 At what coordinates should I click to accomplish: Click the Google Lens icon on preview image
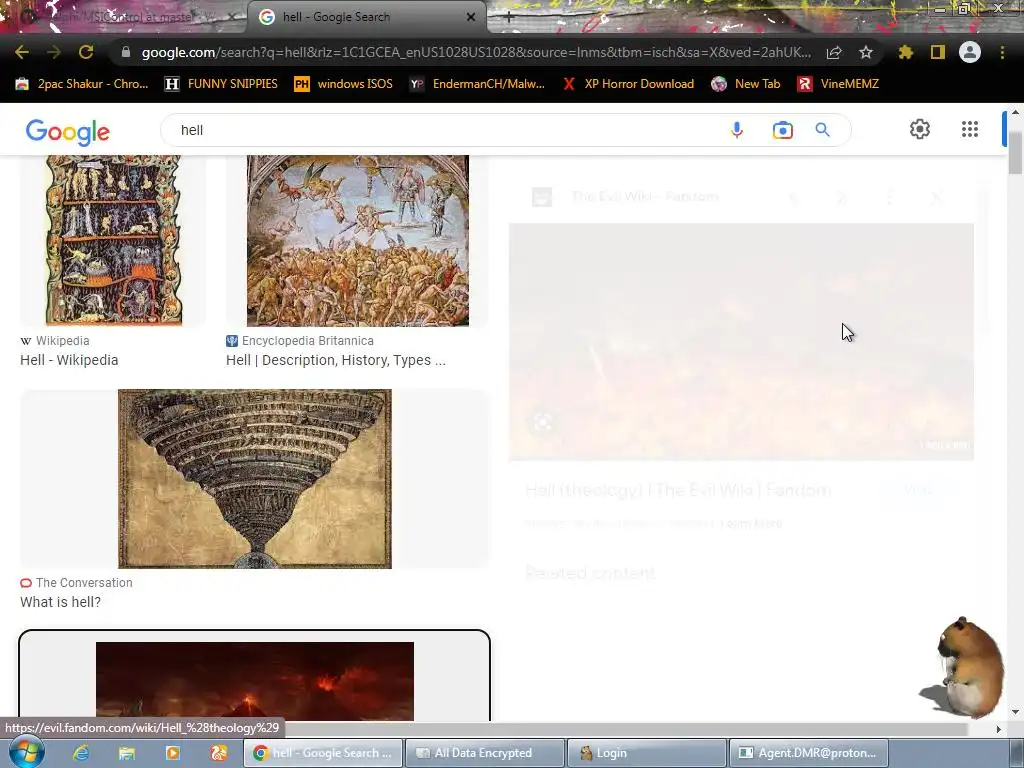pos(542,423)
